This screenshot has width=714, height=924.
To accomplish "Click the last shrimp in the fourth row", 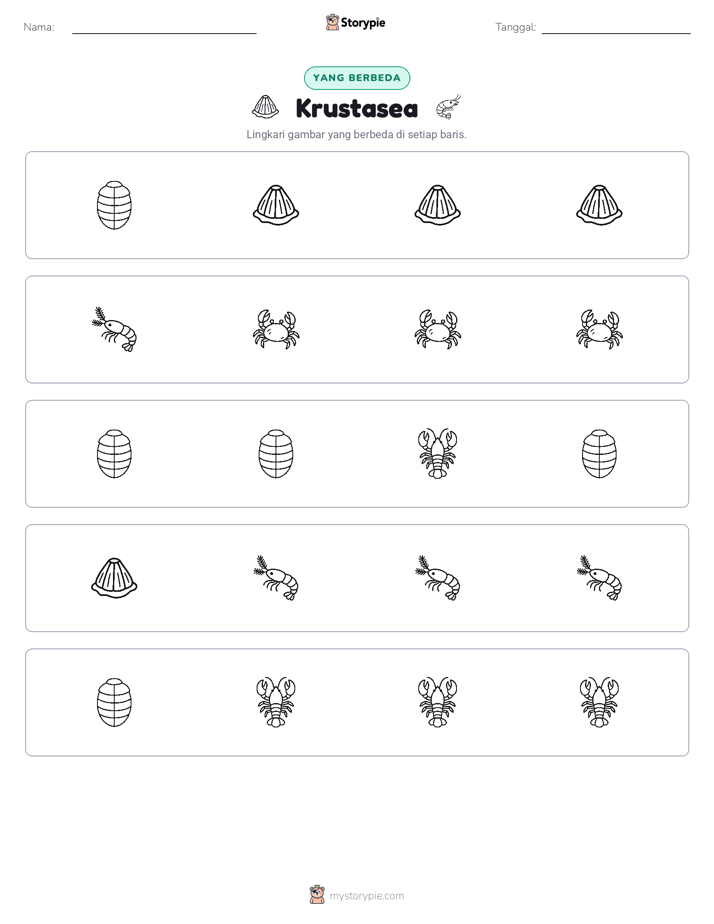I will click(x=599, y=578).
